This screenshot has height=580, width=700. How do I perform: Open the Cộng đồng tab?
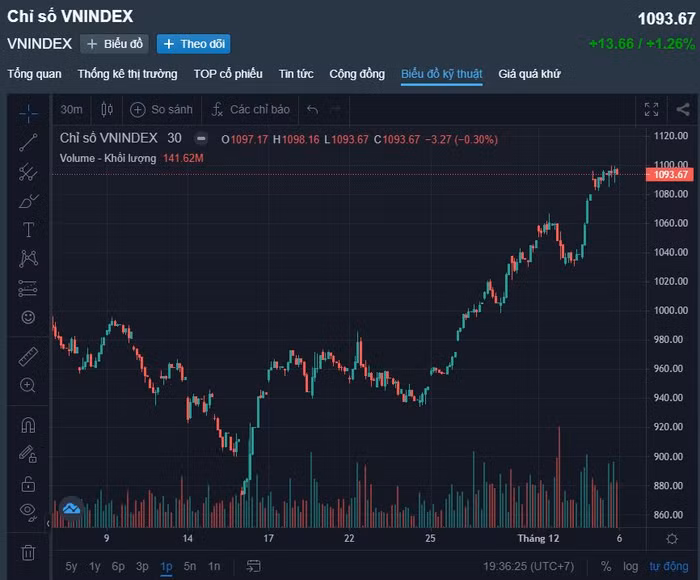coord(357,74)
